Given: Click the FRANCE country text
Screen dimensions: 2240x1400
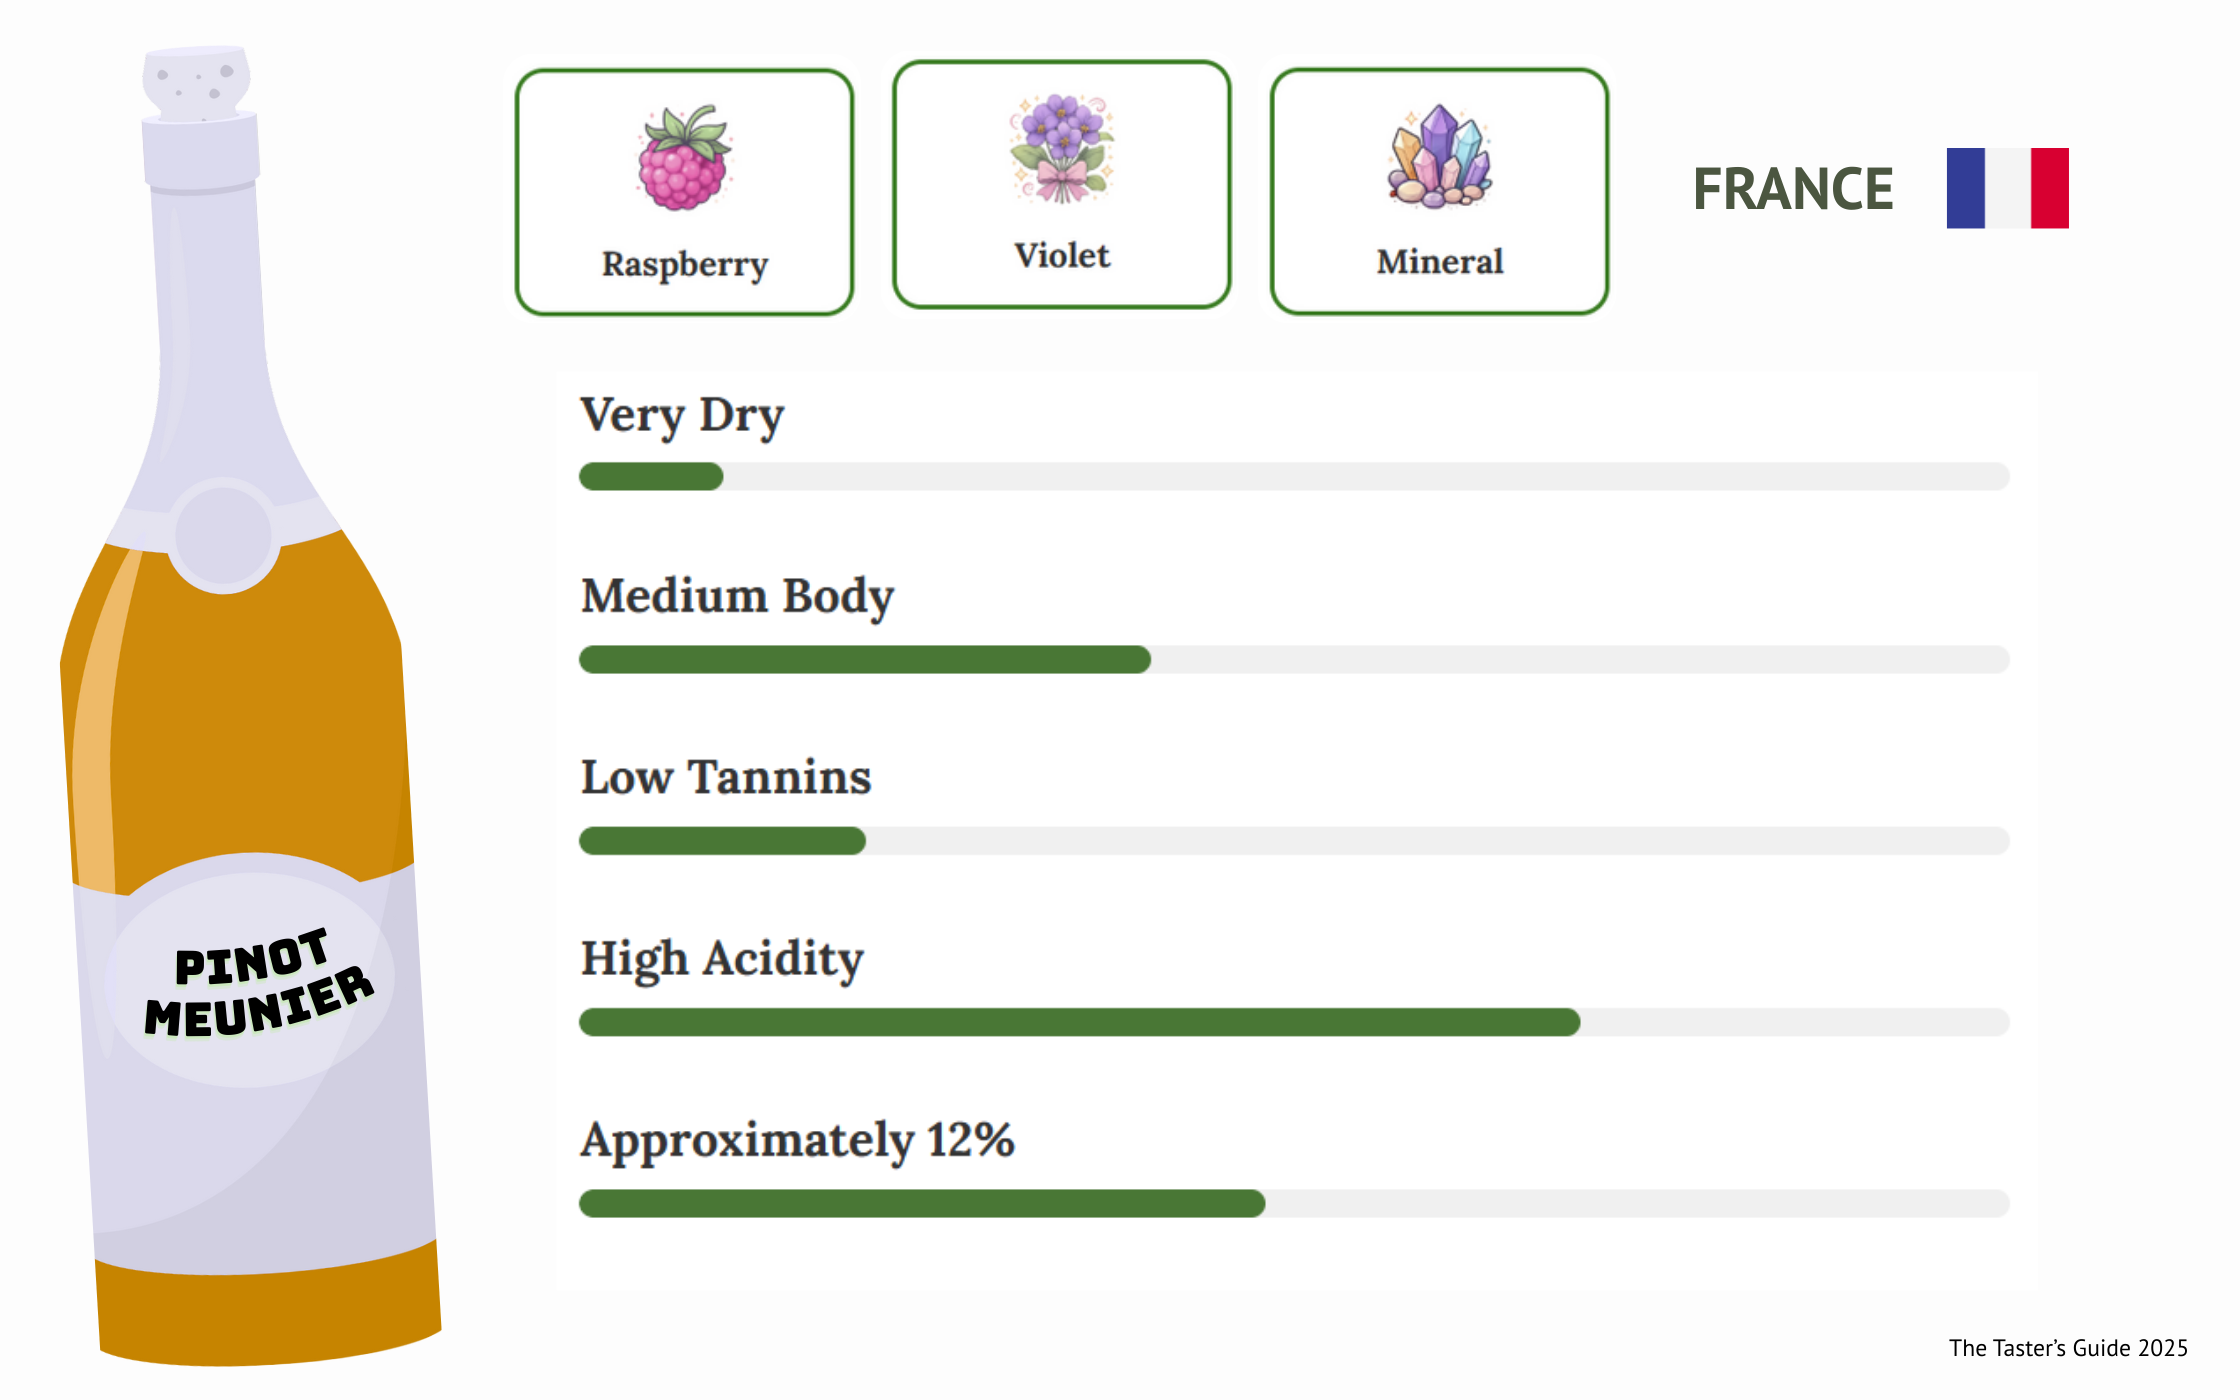Looking at the screenshot, I should click(x=1793, y=189).
